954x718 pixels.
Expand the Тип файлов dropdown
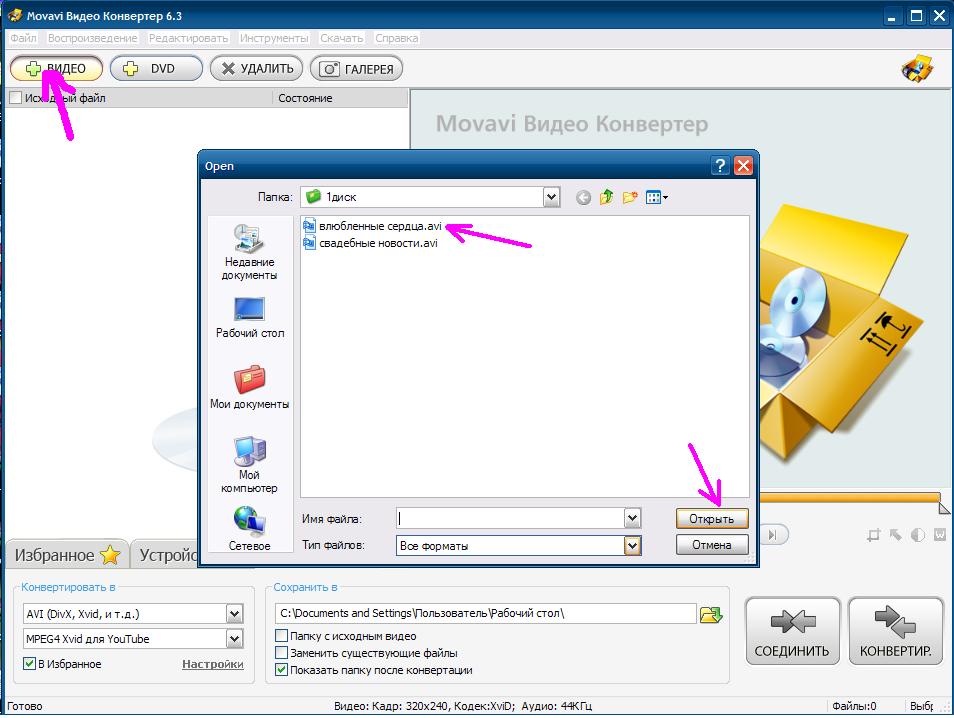(x=632, y=546)
